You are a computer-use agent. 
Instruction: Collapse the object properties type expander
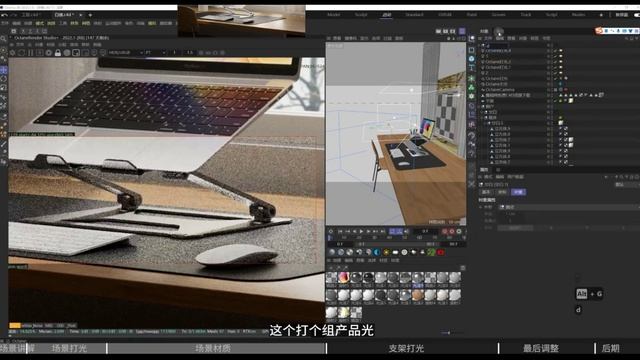pyautogui.click(x=480, y=207)
